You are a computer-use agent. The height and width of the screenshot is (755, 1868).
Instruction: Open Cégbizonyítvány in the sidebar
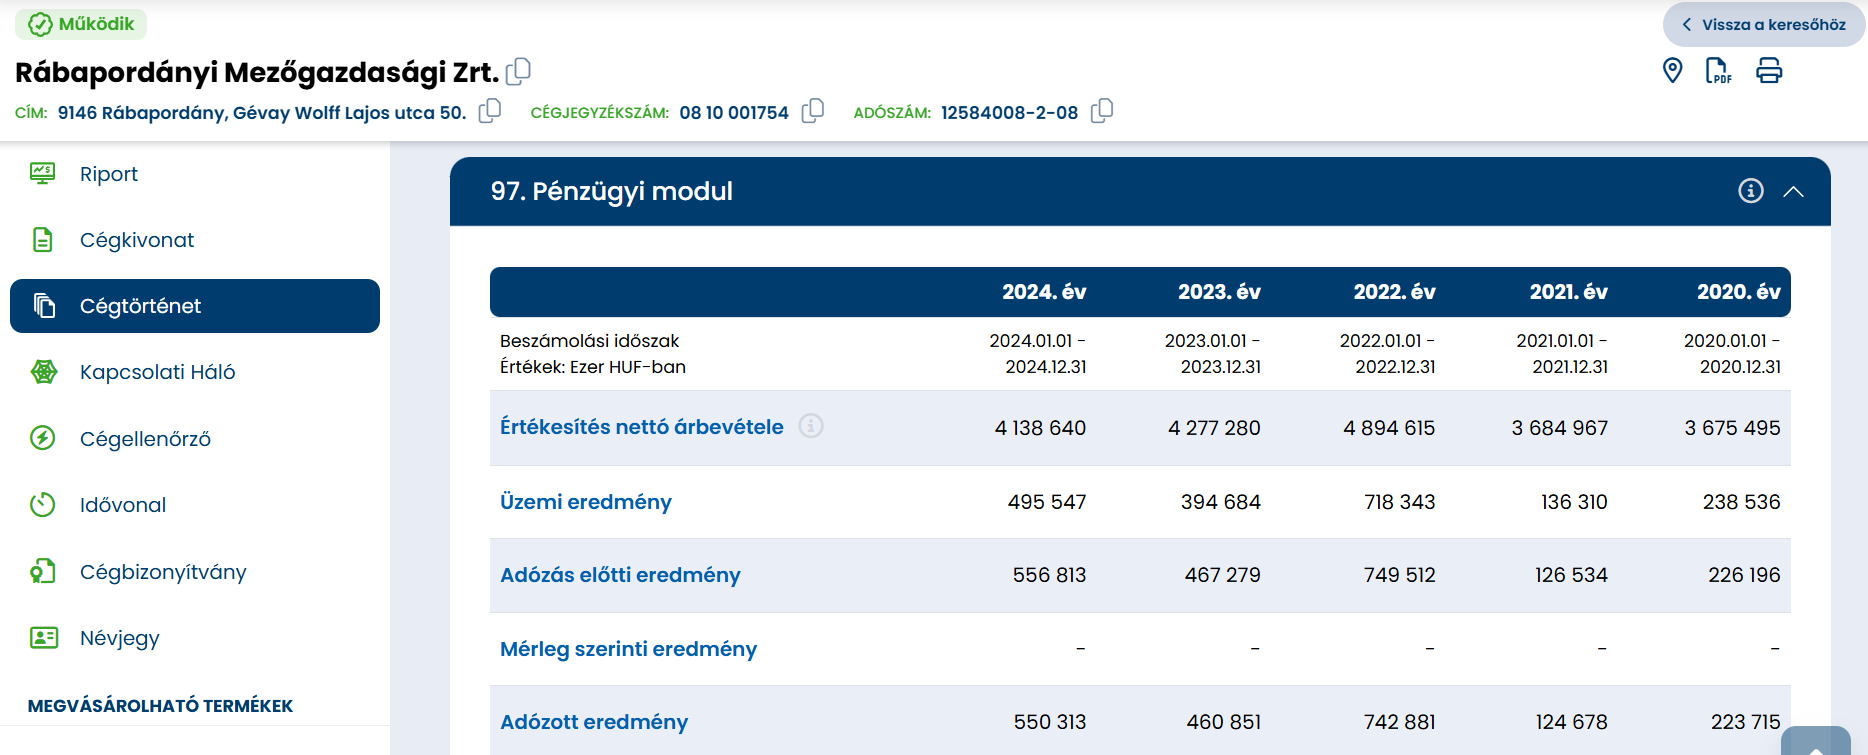coord(163,572)
